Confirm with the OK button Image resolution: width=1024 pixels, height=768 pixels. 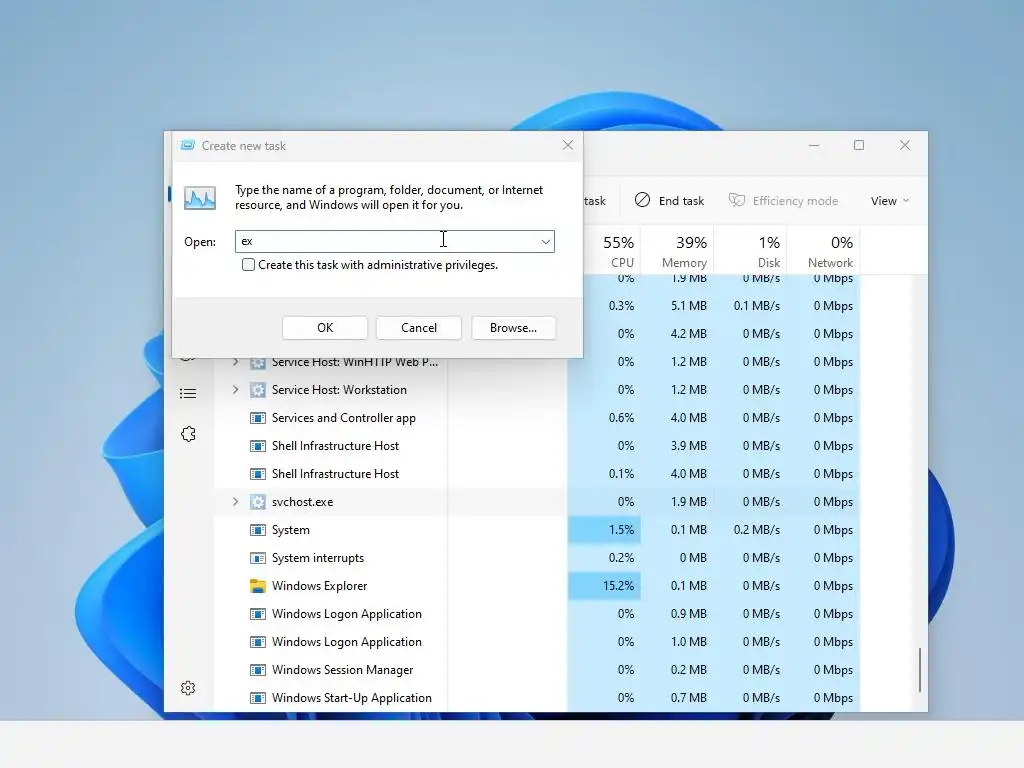click(x=325, y=328)
